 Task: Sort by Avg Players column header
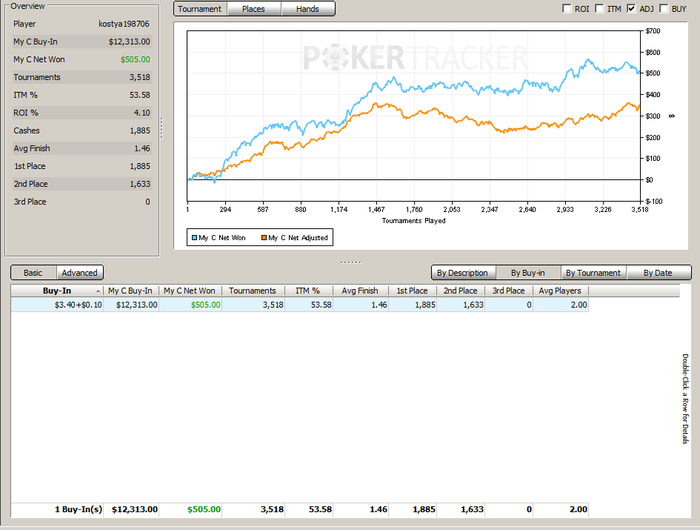click(x=560, y=291)
